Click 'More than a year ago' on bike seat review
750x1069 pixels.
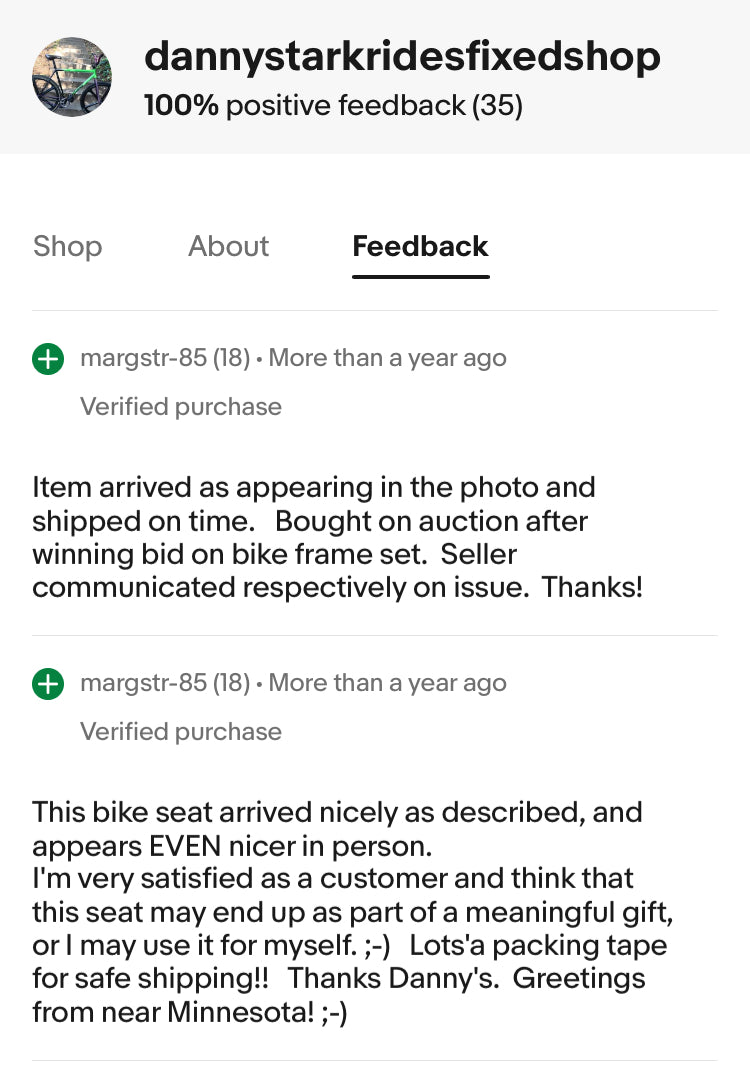388,683
